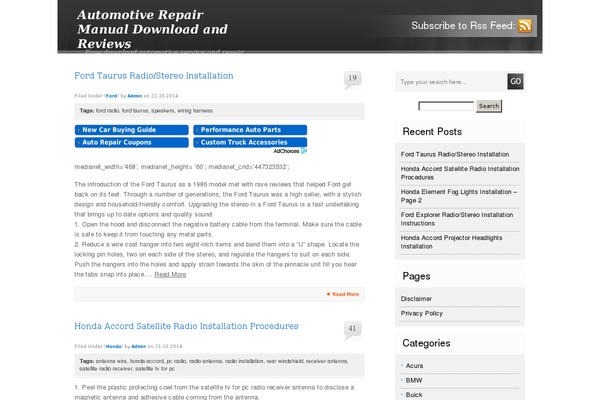Screen dimensions: 600x400
Task: Click the gray Search button
Action: pyautogui.click(x=488, y=106)
